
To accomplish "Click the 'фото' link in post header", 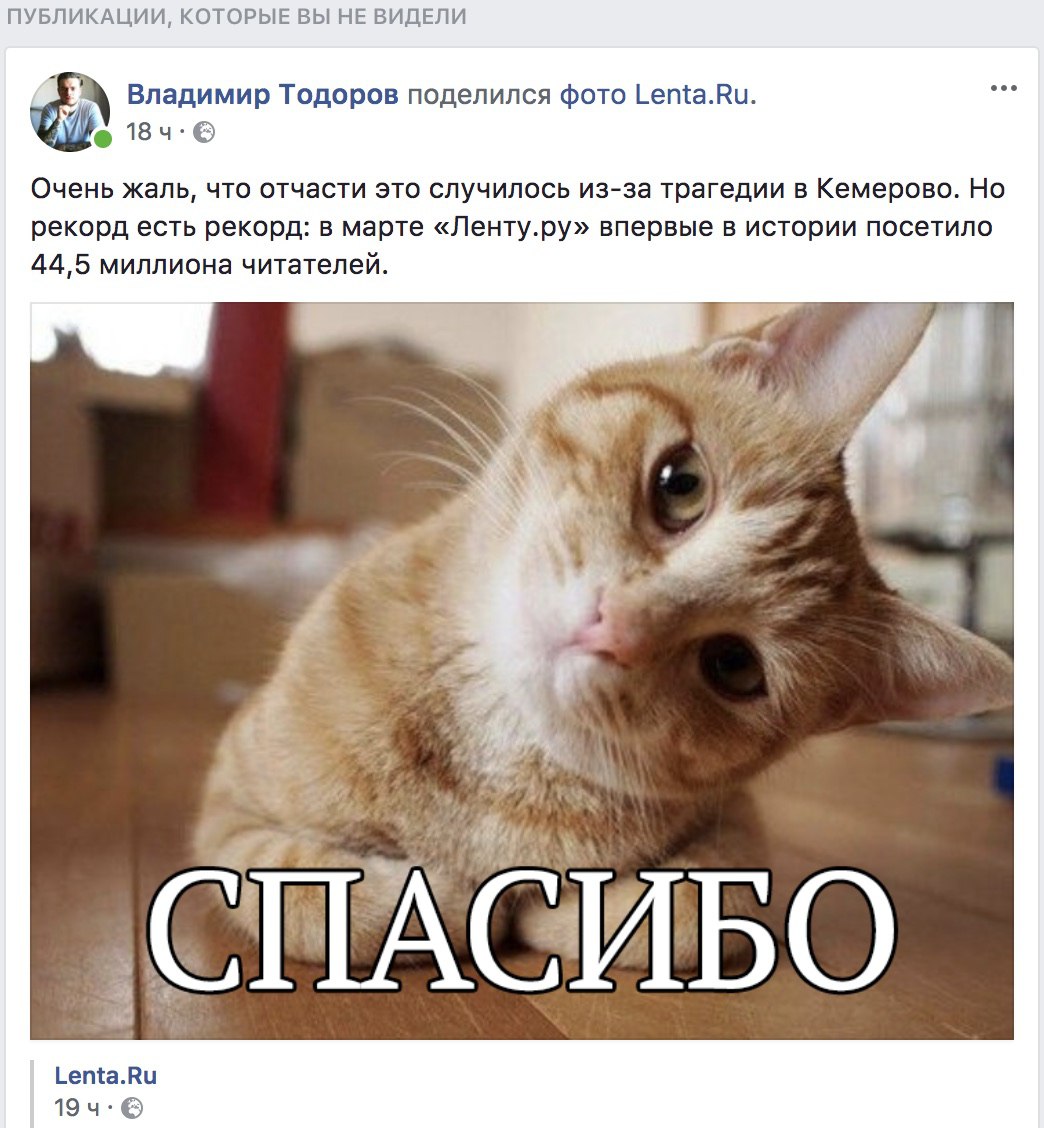I will point(592,94).
